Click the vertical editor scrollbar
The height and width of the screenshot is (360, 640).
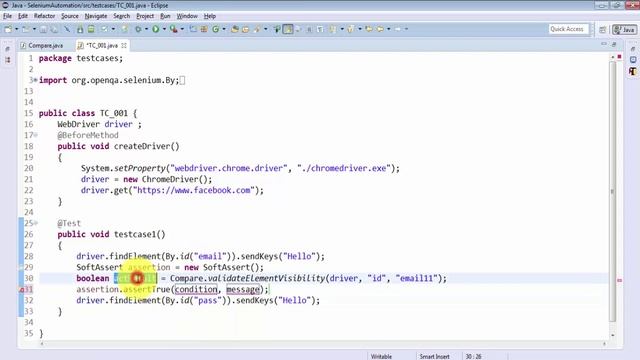tap(613, 191)
